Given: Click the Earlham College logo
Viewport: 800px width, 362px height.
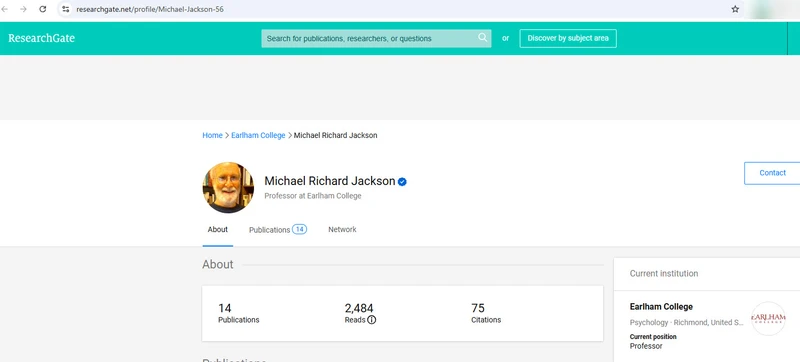Looking at the screenshot, I should point(768,318).
